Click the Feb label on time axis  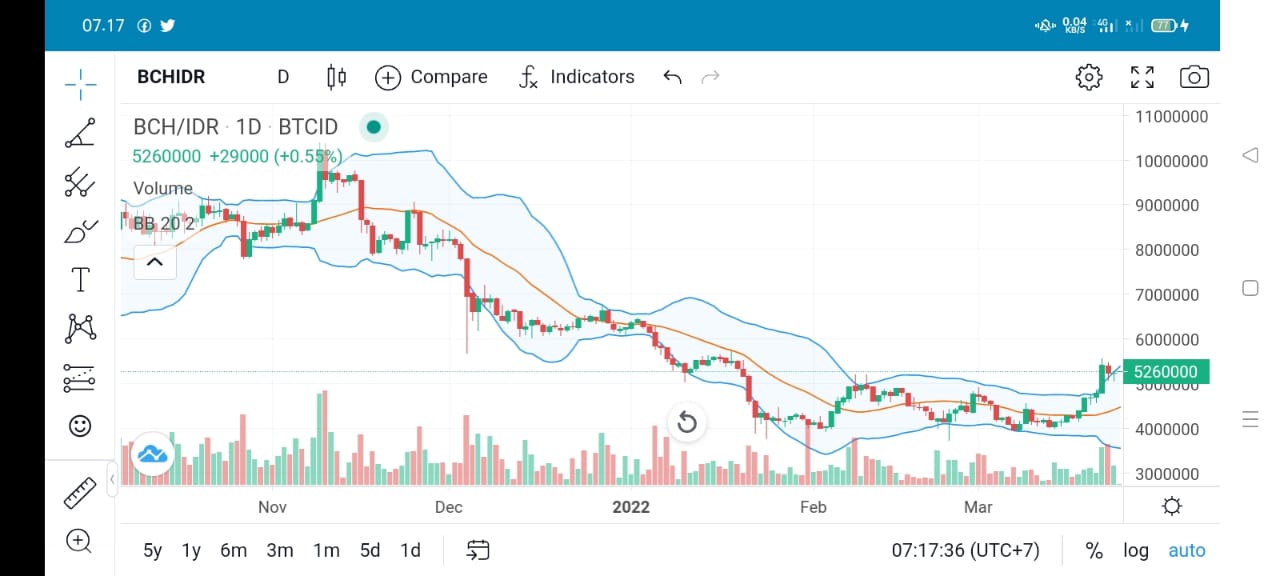tap(813, 507)
